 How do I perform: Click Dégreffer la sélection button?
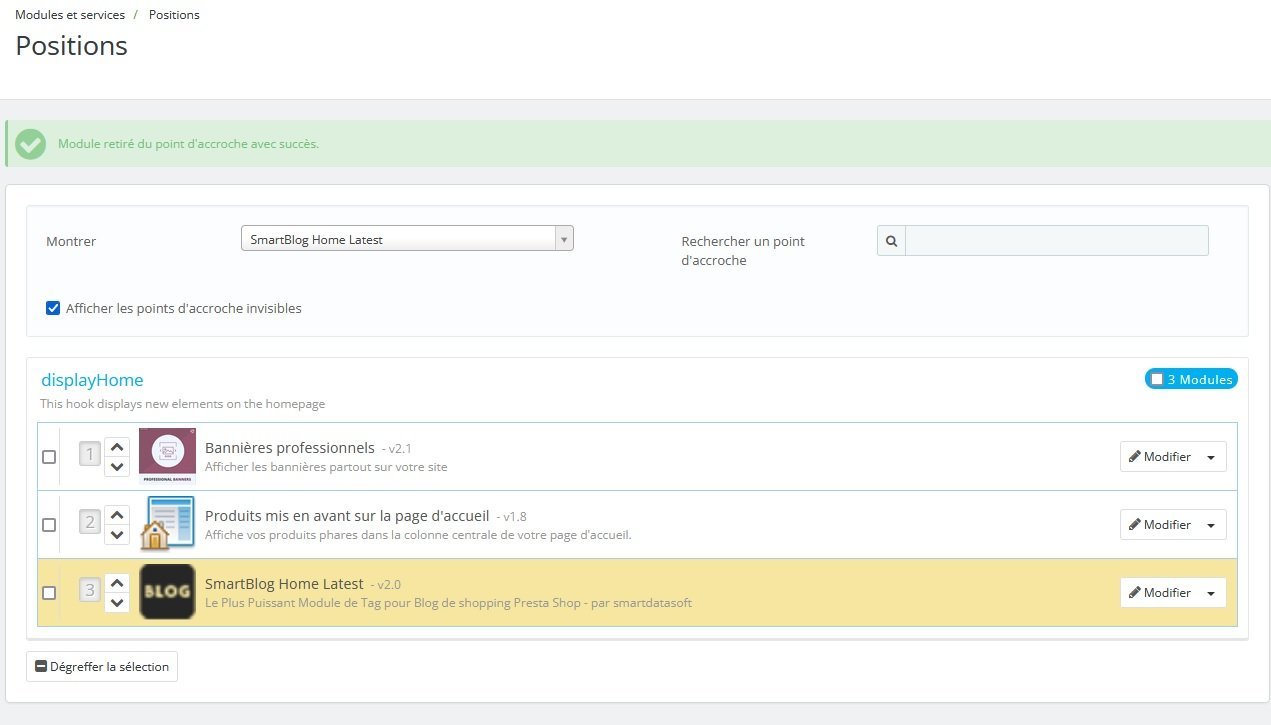(x=102, y=667)
